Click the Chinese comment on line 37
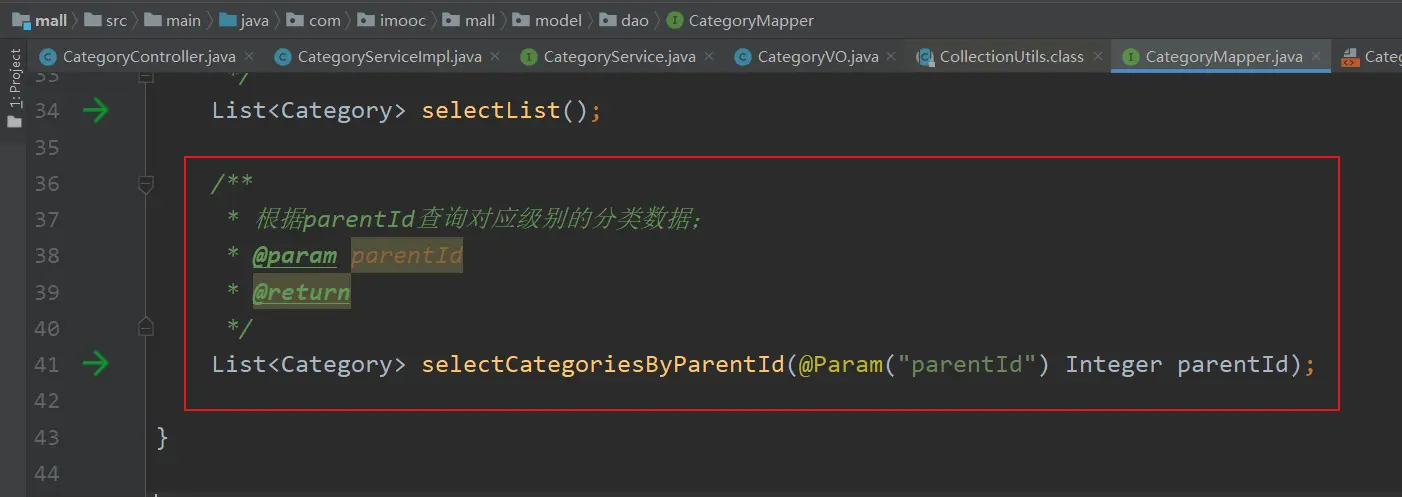Image resolution: width=1402 pixels, height=497 pixels. pos(479,220)
